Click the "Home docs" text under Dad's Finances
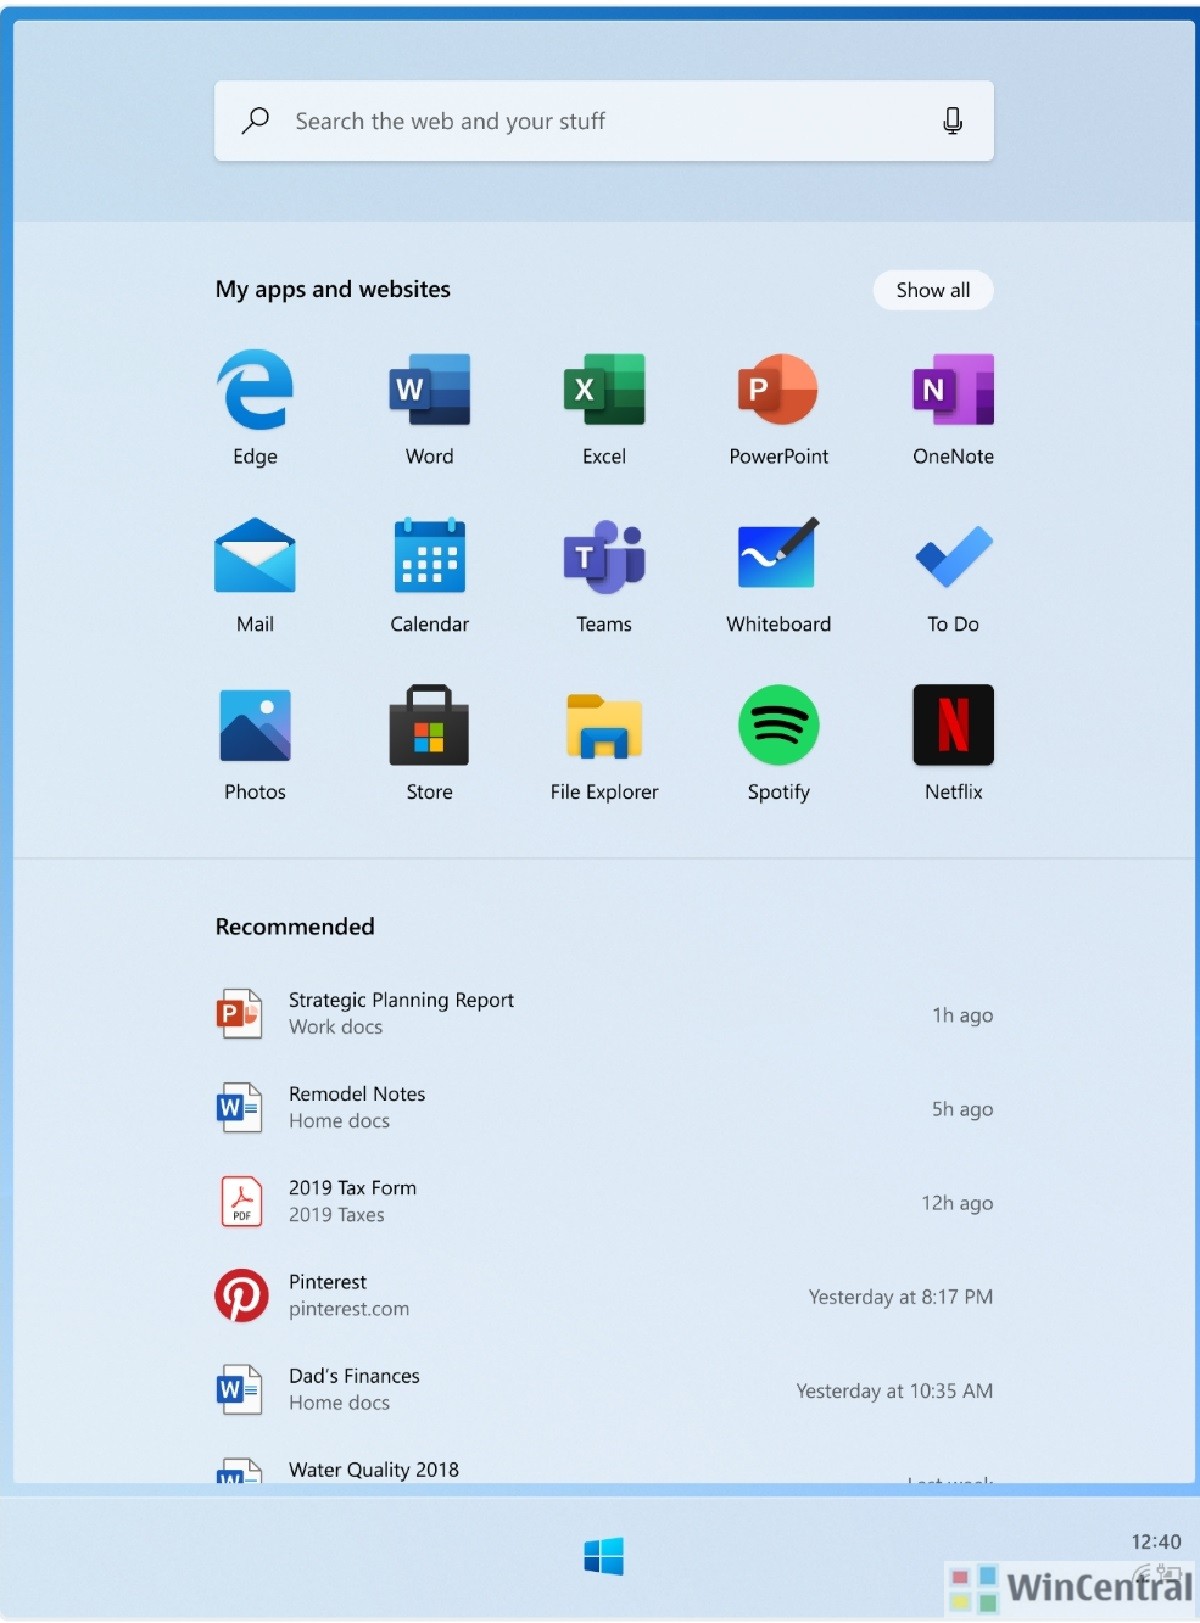Viewport: 1200px width, 1623px height. 339,1403
